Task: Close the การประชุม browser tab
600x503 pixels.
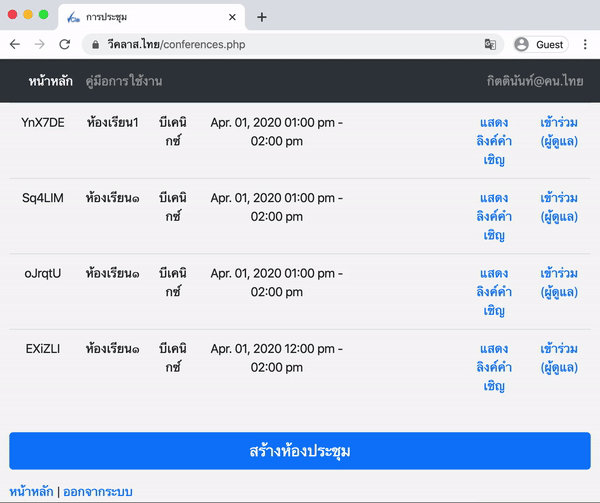Action: (x=232, y=17)
